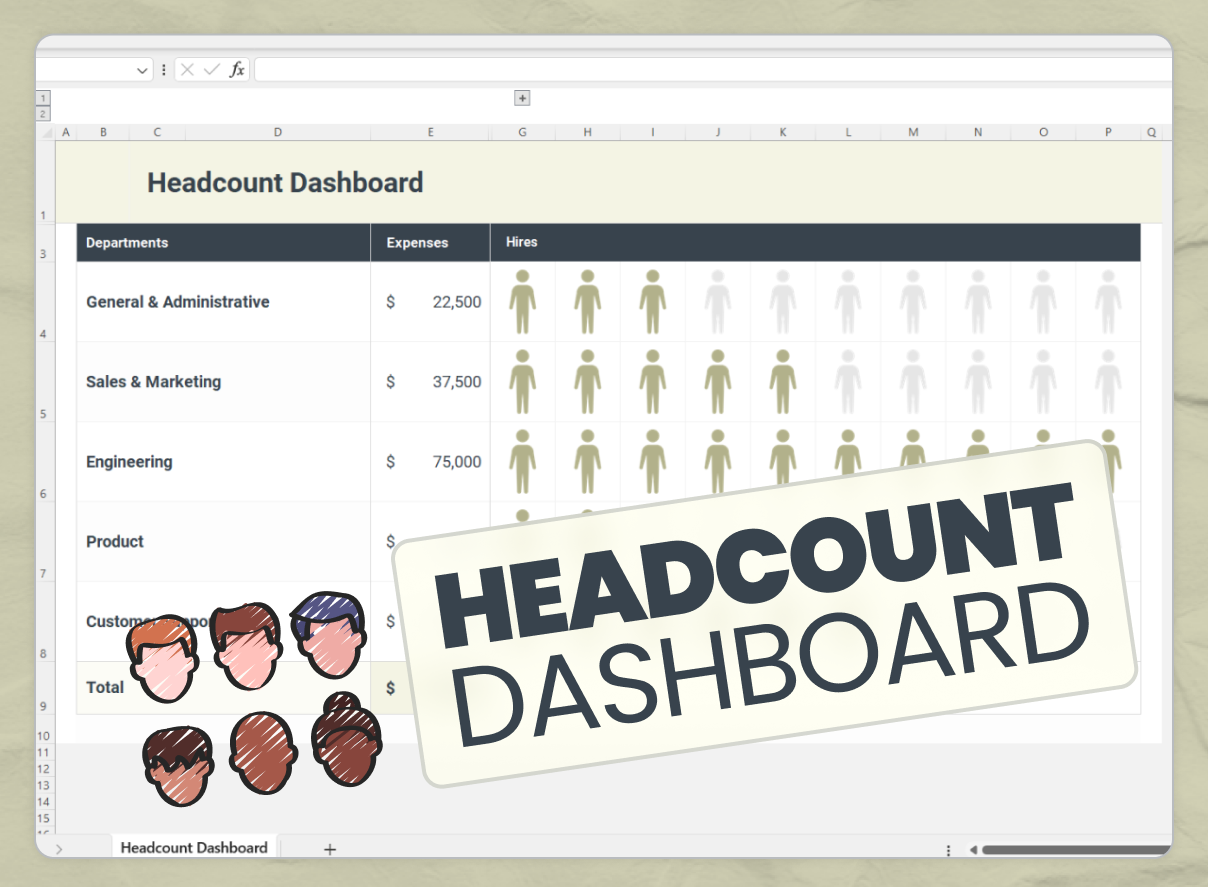Click the Enter (checkmark) icon beside formula bar

pos(211,69)
